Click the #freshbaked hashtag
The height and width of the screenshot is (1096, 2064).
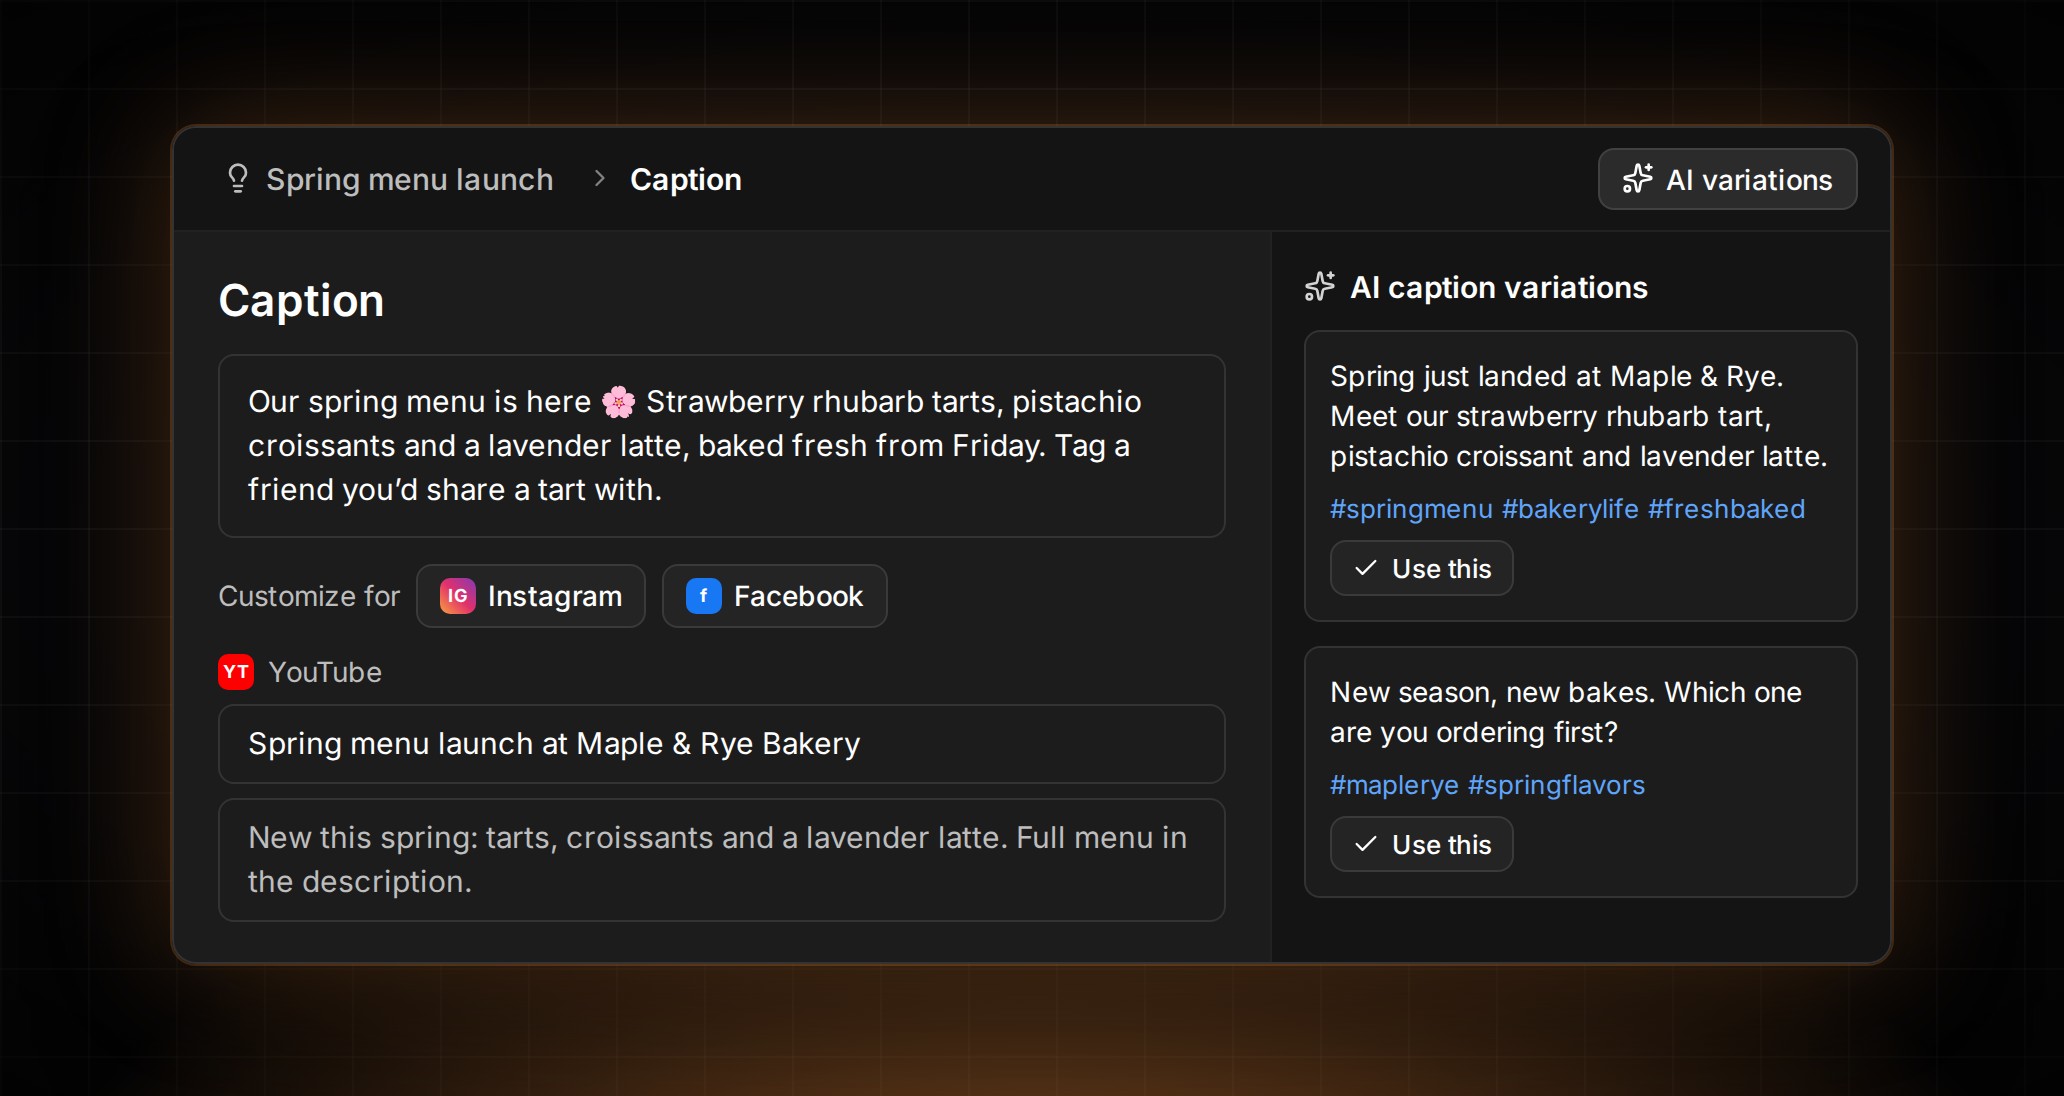(1726, 509)
